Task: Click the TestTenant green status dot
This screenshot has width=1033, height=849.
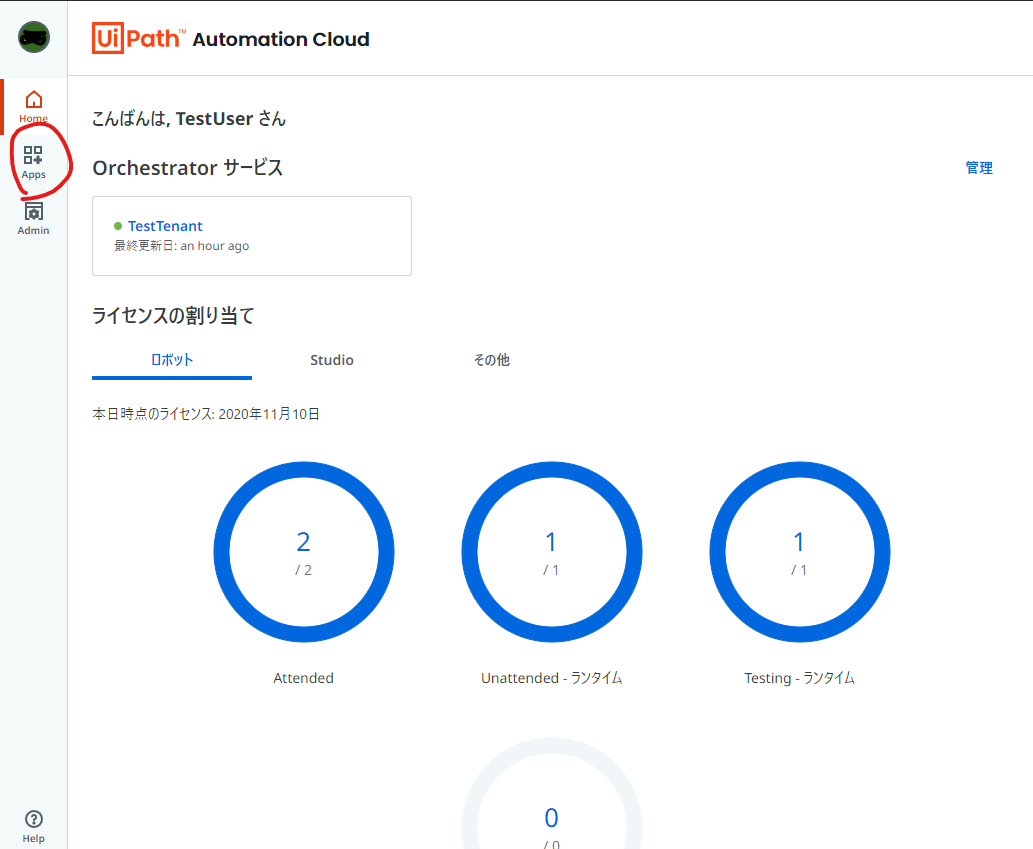Action: pyautogui.click(x=118, y=226)
